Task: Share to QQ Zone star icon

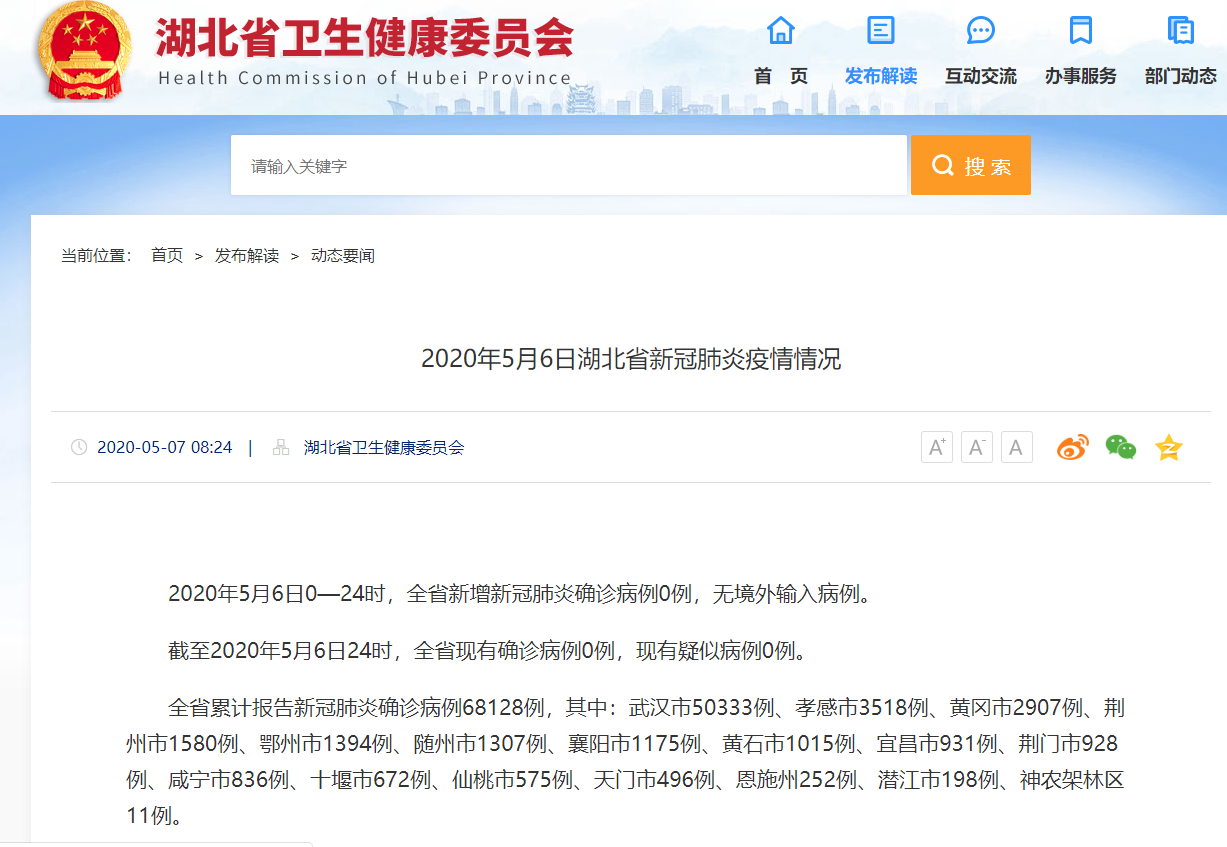Action: [x=1168, y=448]
